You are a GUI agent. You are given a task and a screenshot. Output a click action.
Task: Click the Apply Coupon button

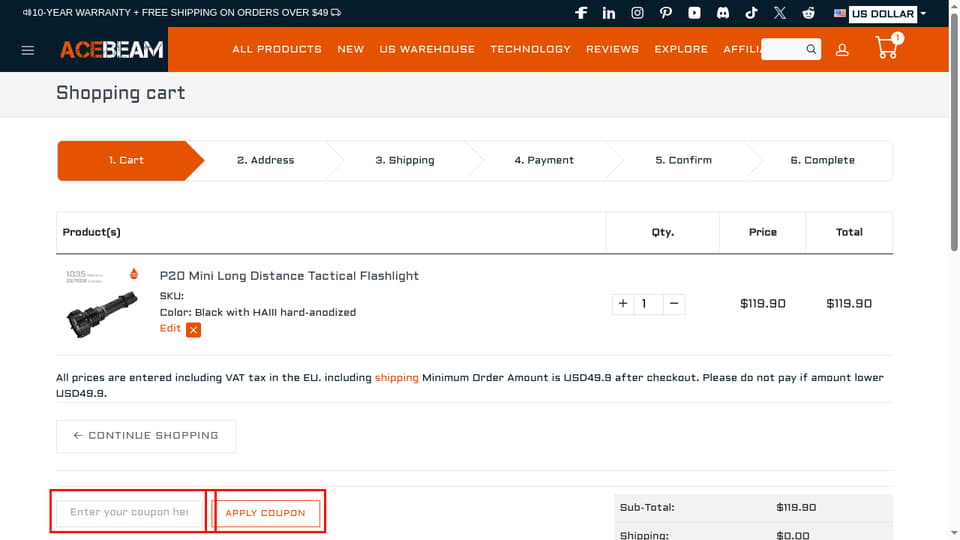click(x=265, y=513)
